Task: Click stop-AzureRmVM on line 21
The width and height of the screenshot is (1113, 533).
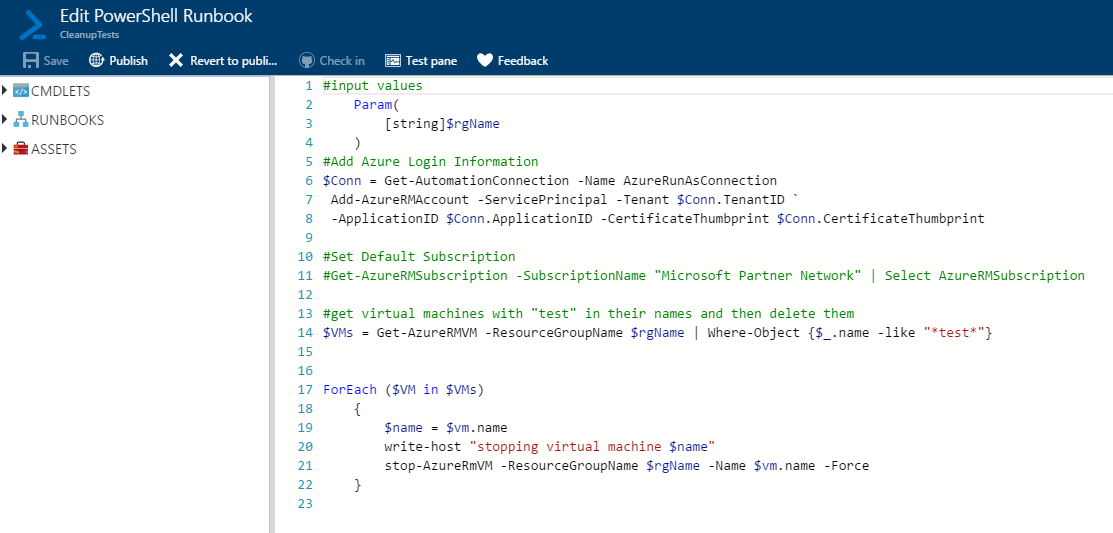Action: pyautogui.click(x=438, y=466)
